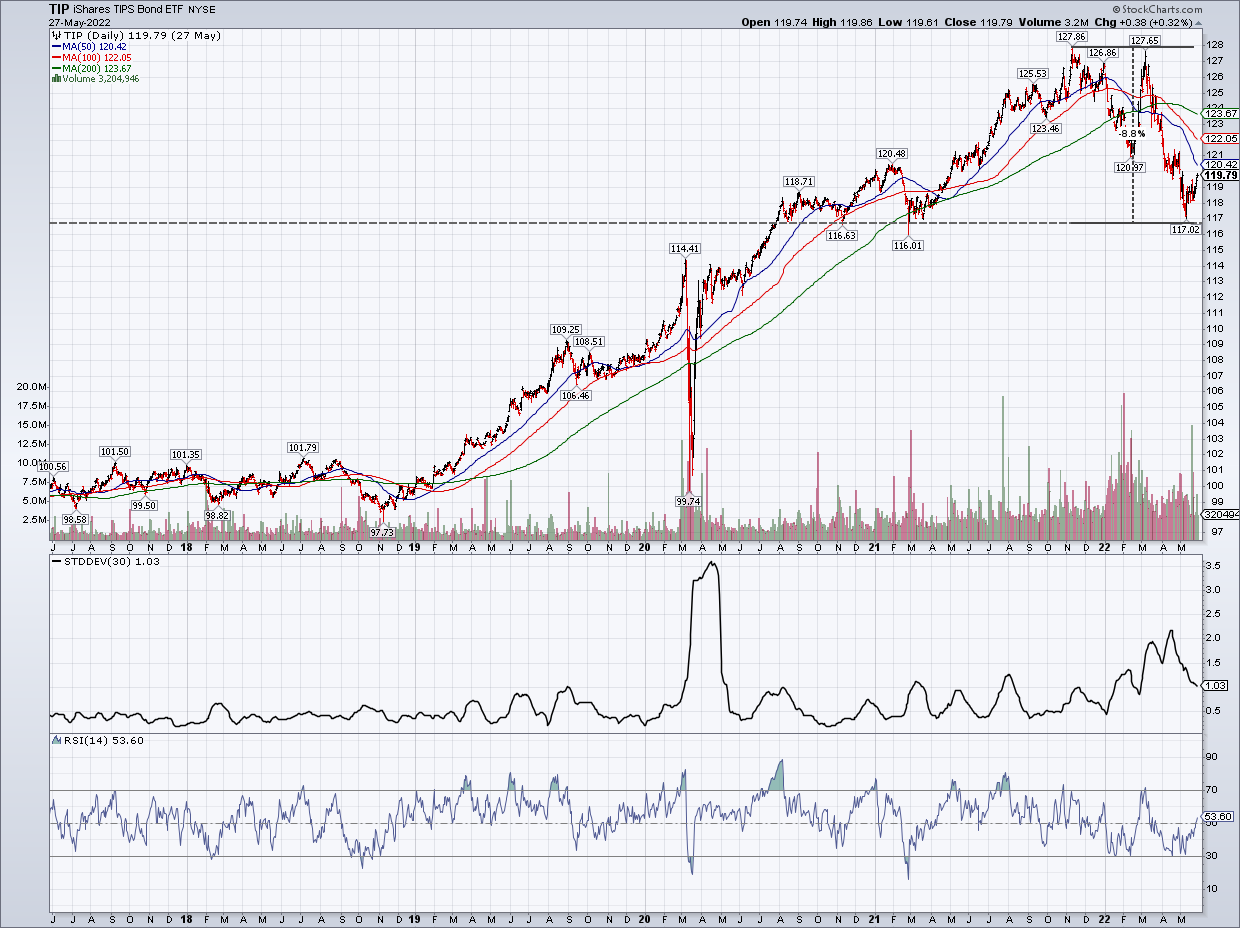This screenshot has height=928, width=1240.
Task: Click the 53.60 tag on RSI axis
Action: click(x=1219, y=817)
